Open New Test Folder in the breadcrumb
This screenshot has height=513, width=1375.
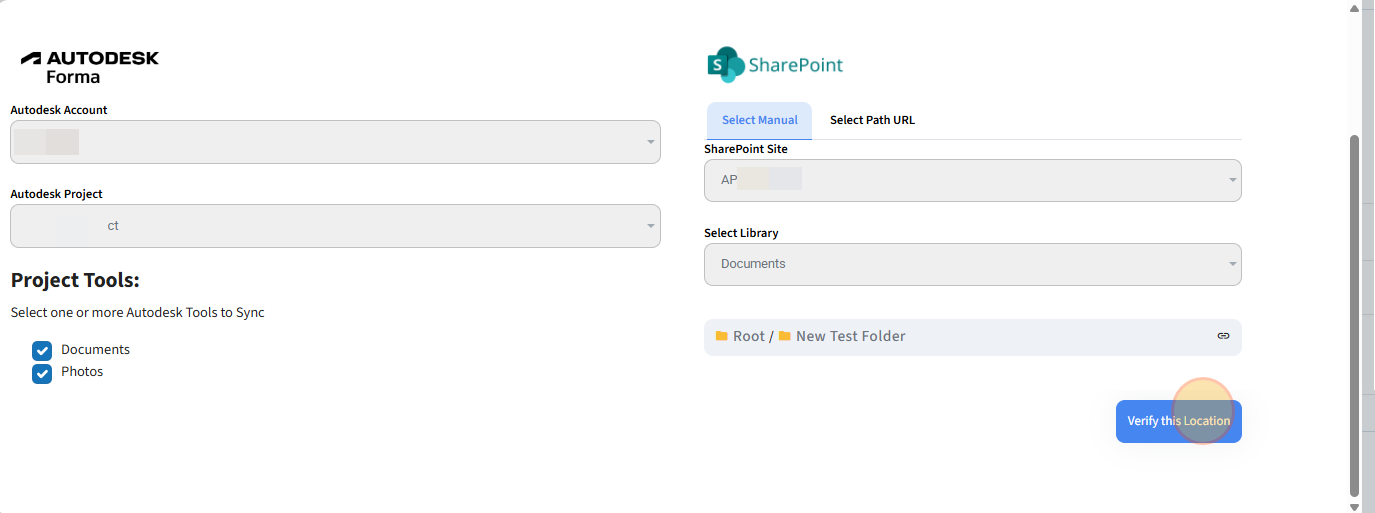click(x=850, y=336)
